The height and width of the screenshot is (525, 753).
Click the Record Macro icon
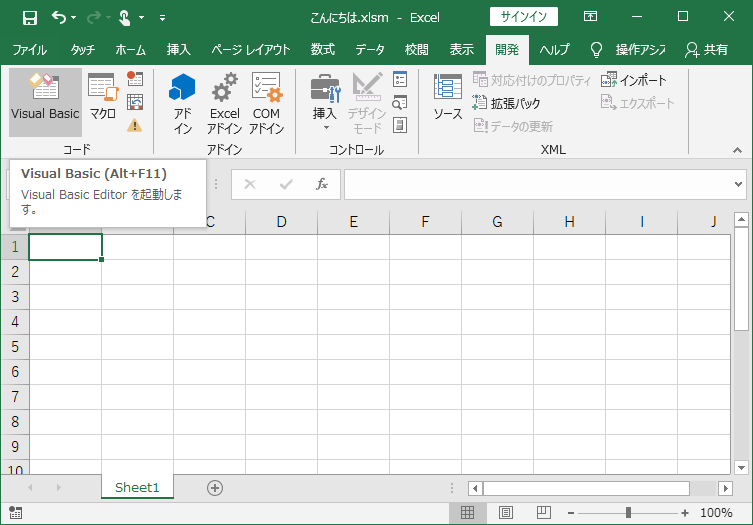point(135,78)
